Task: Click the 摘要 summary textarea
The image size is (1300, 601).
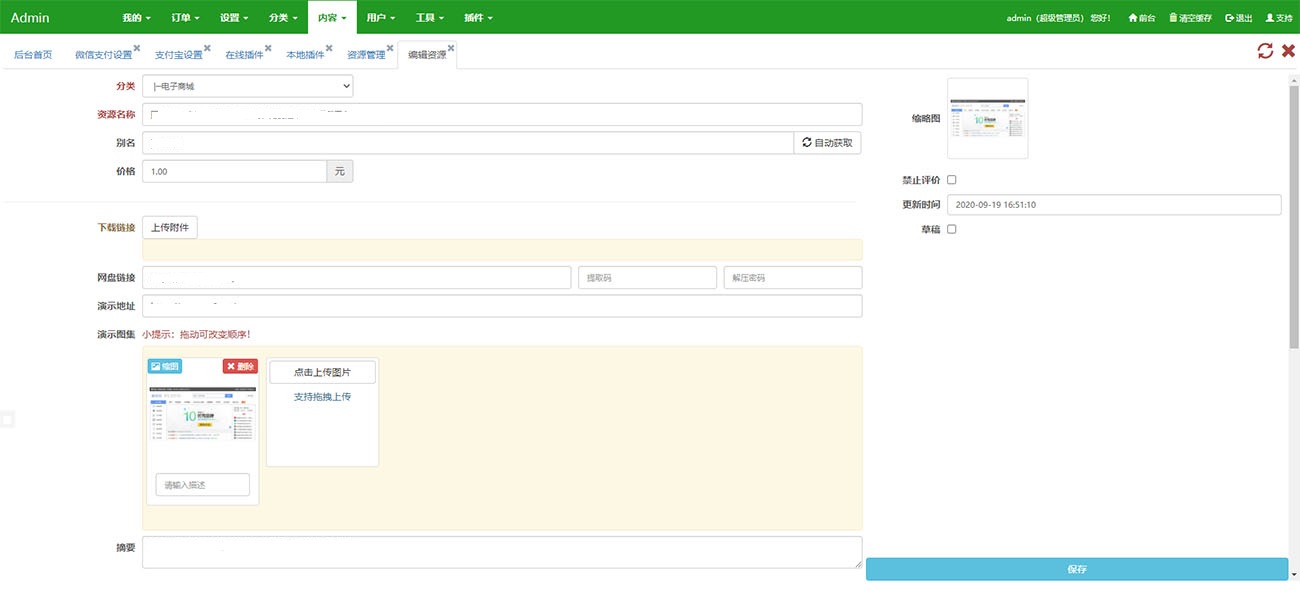Action: (502, 552)
